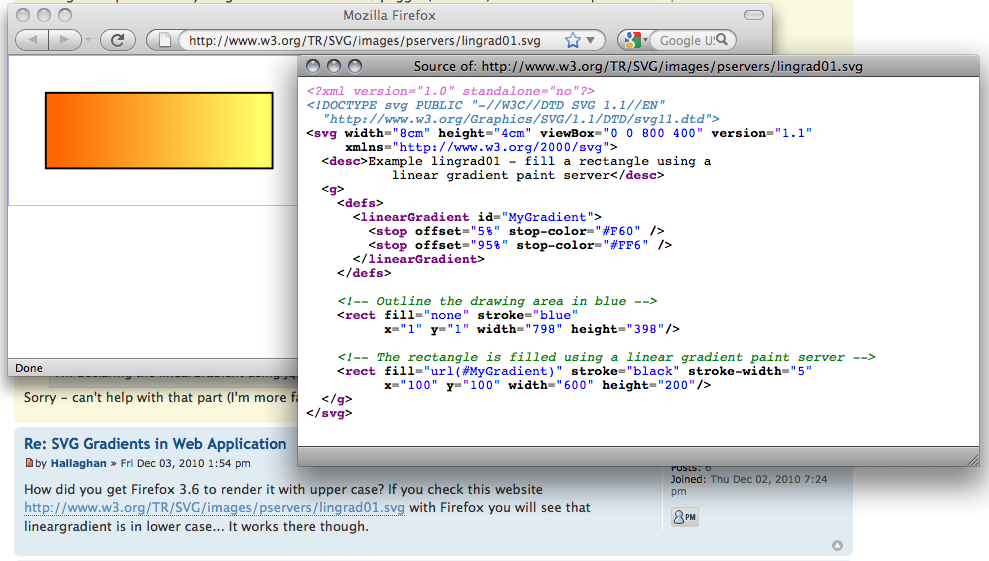Go forward with Firefox forward arrow
Viewport: 989px width, 561px height.
(x=64, y=40)
